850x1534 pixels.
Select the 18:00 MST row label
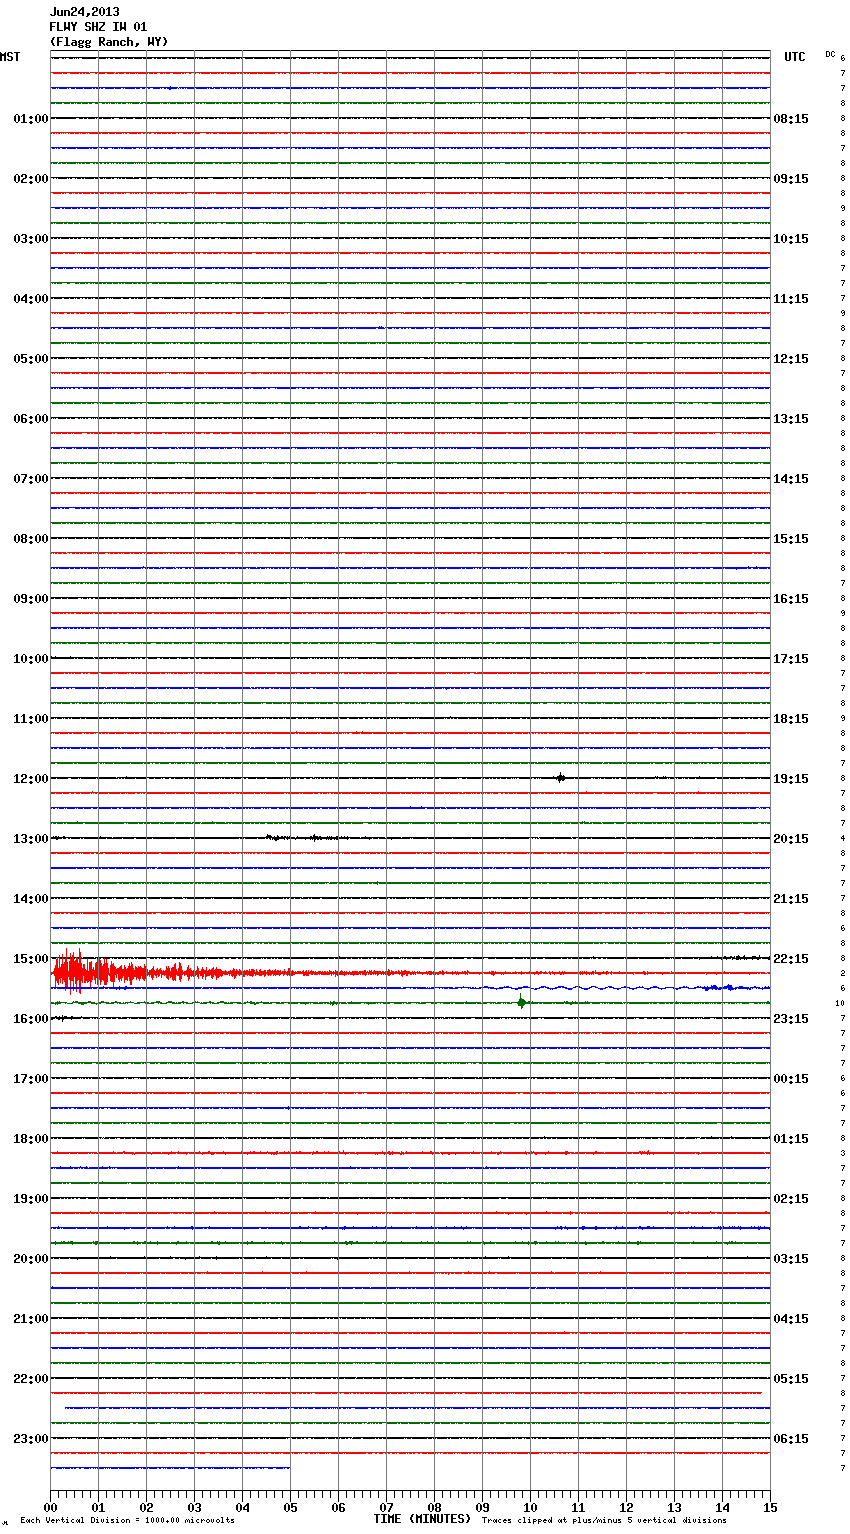coord(31,1139)
